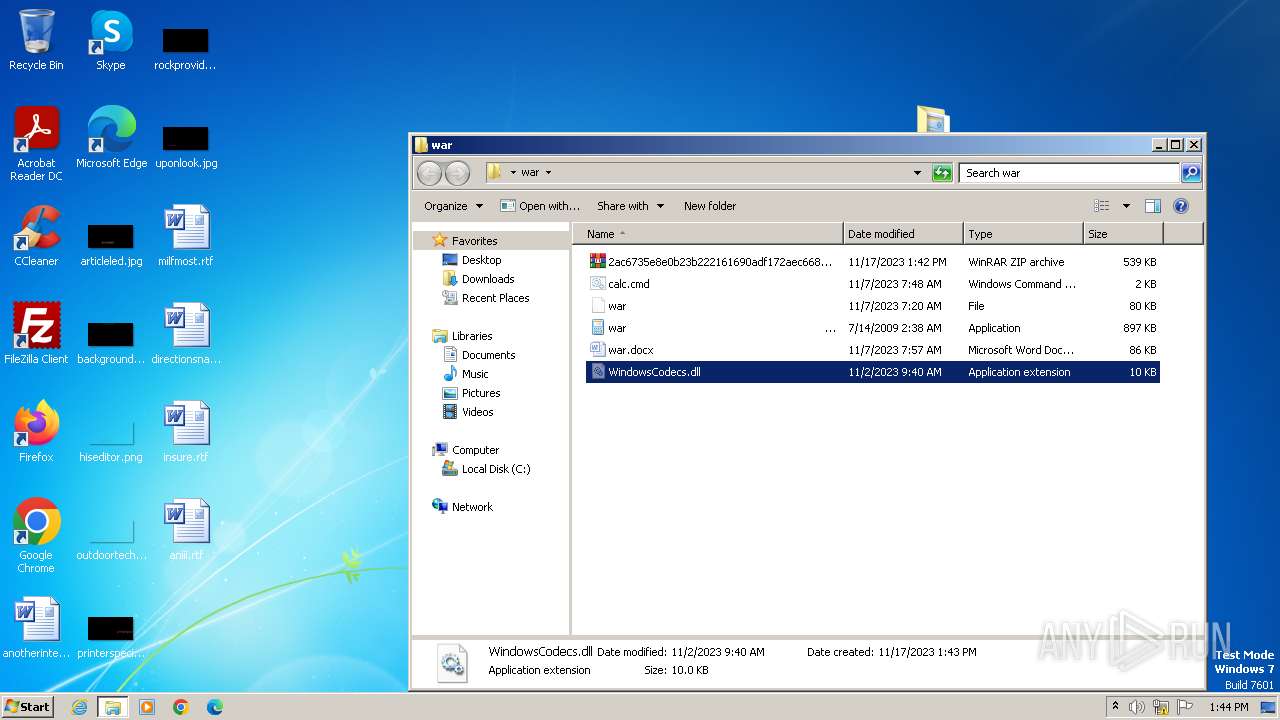
Task: Select calc.cmd file
Action: point(872,284)
